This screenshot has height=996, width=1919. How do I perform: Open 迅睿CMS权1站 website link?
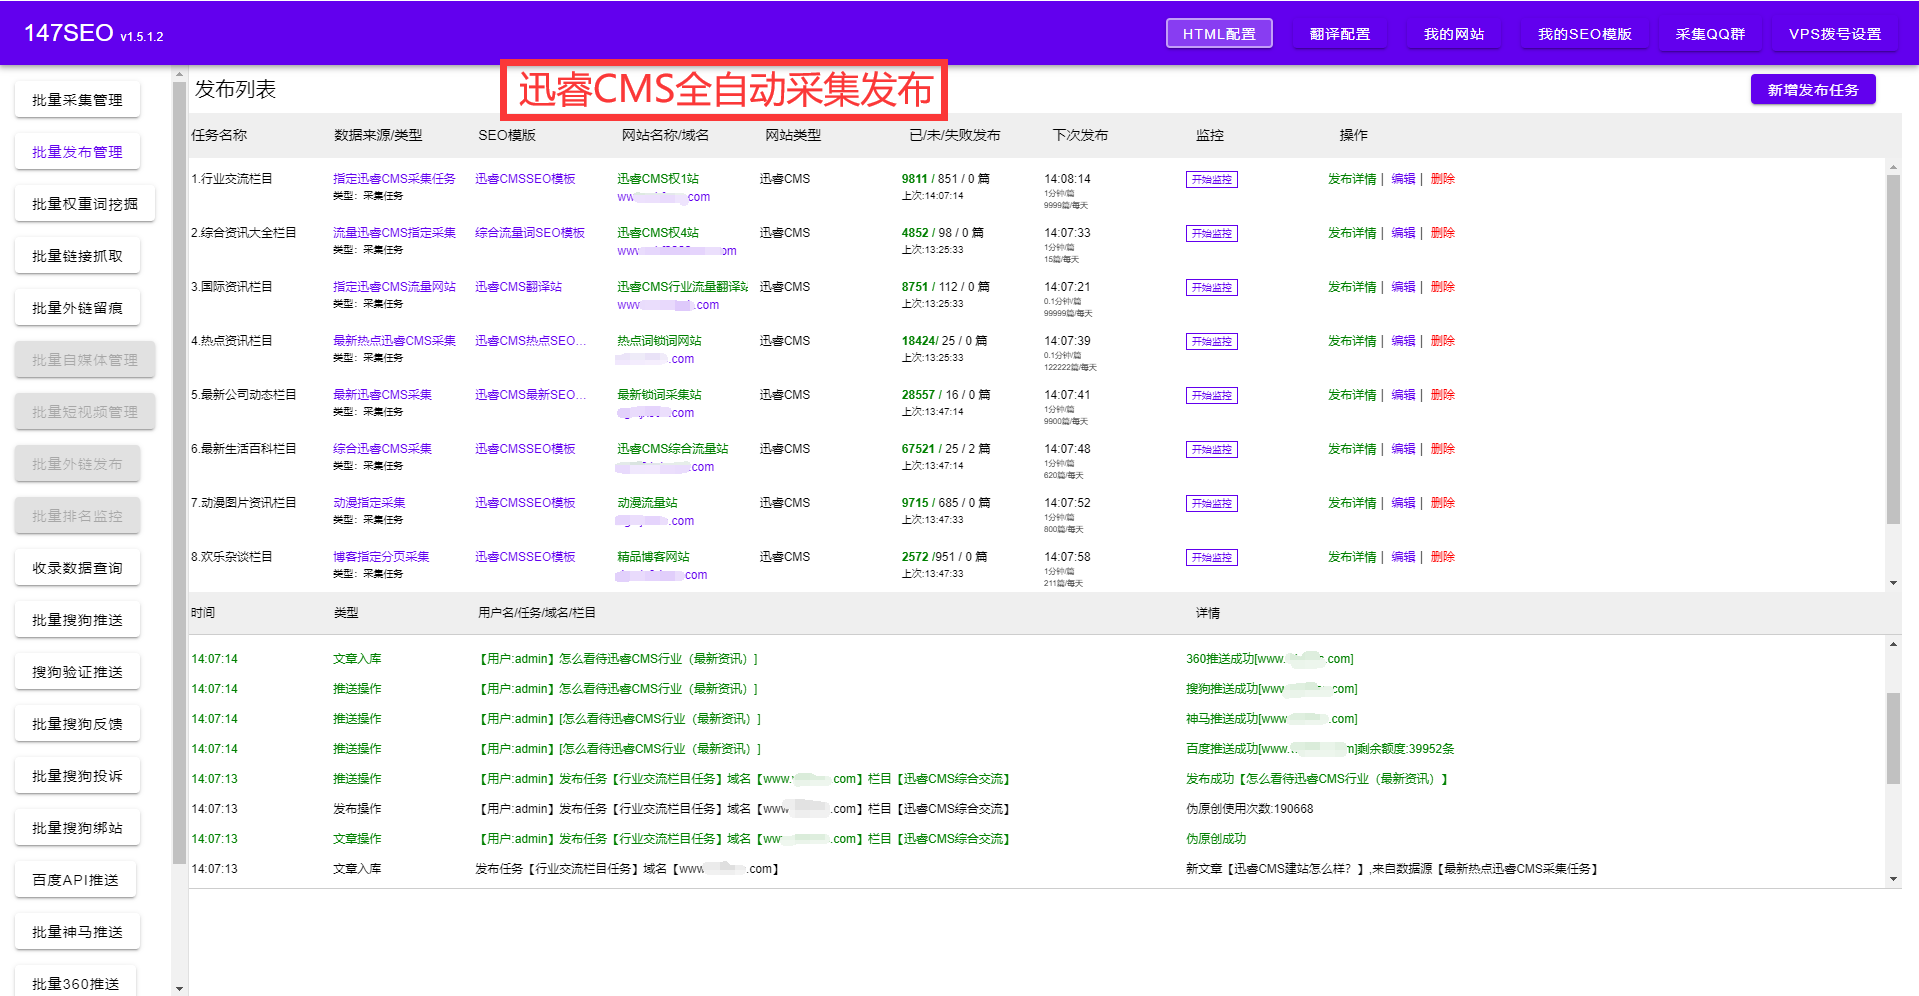click(658, 179)
